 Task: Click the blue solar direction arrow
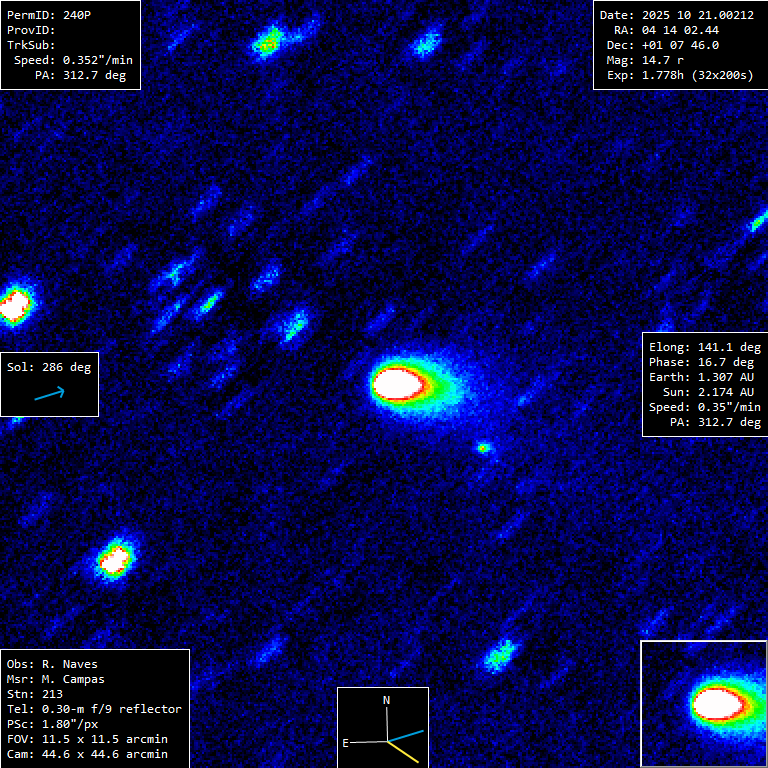49,394
